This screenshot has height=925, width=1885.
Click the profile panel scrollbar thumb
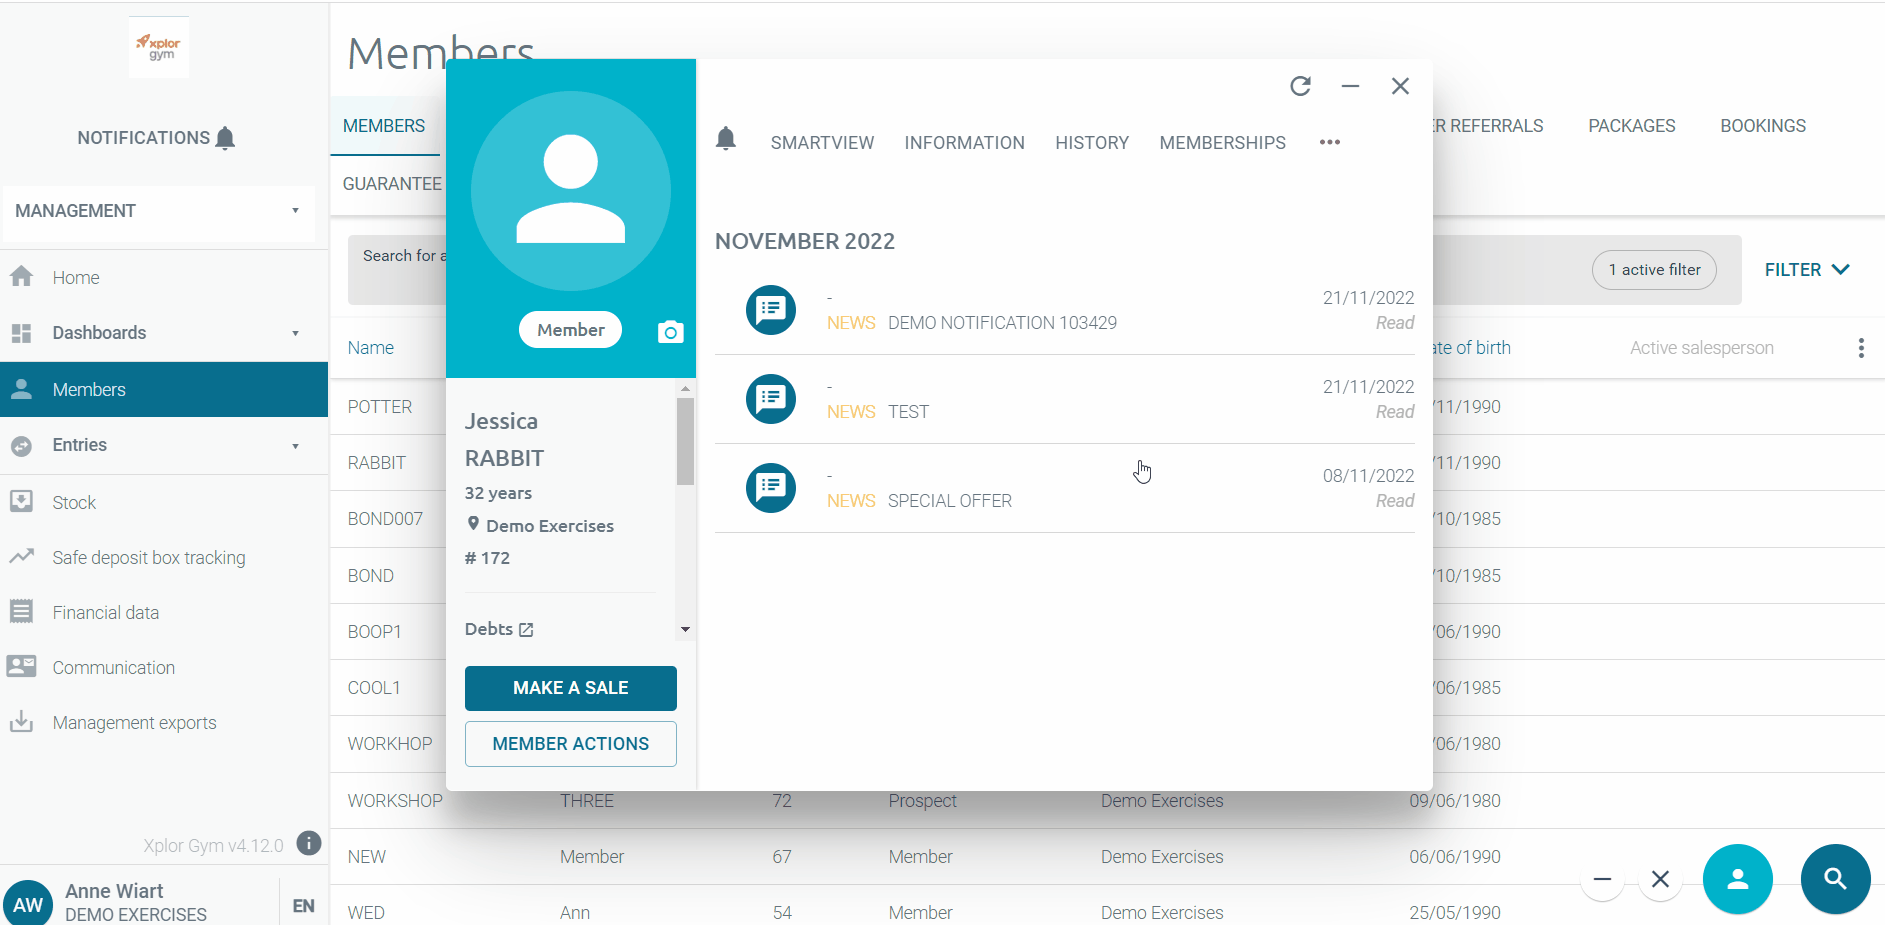coord(685,441)
